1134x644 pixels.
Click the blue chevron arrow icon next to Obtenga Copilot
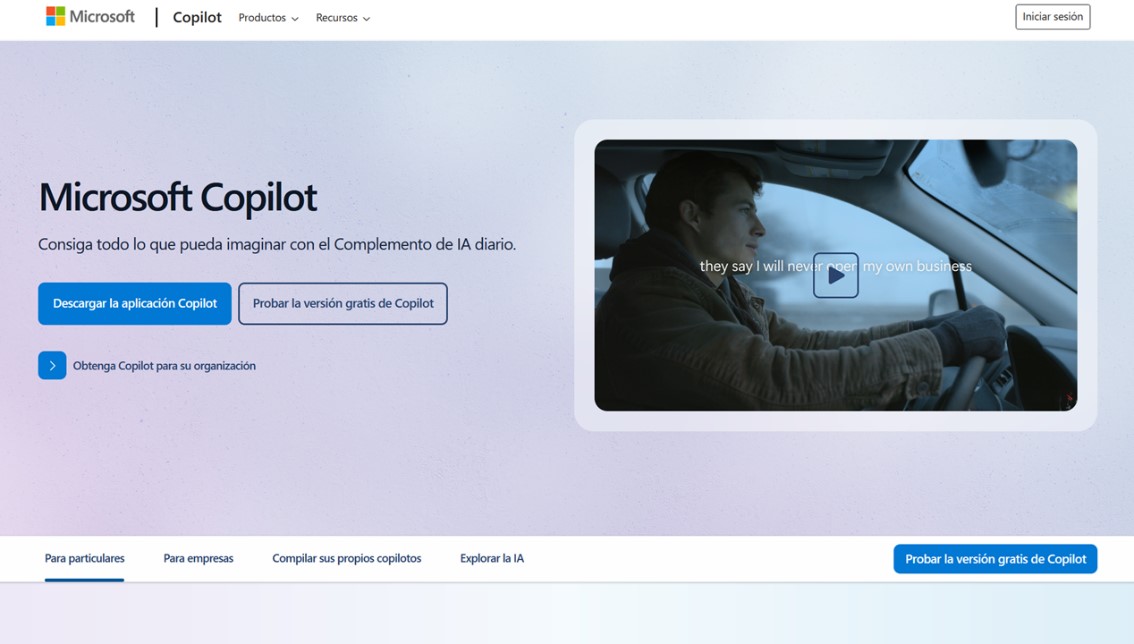[52, 365]
